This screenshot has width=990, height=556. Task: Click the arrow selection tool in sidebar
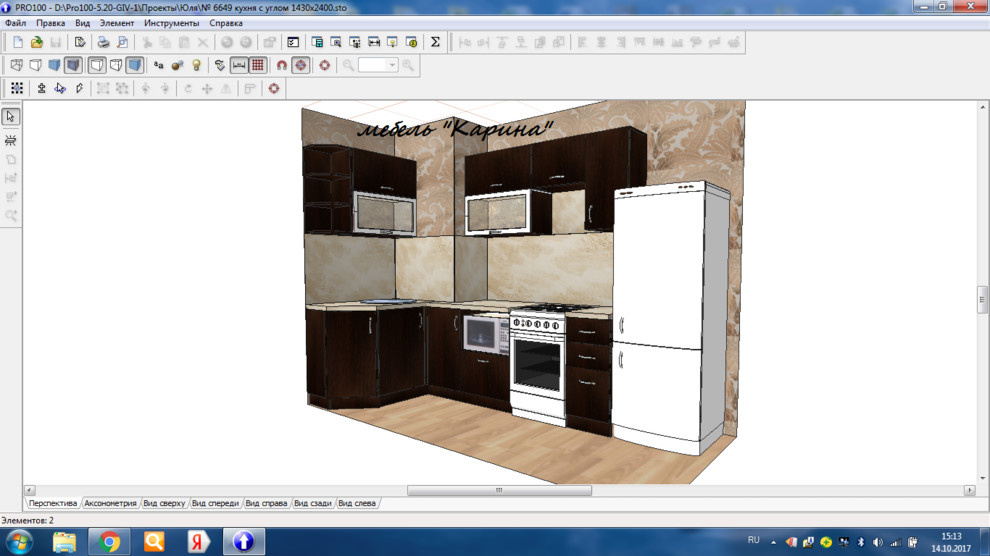[11, 117]
